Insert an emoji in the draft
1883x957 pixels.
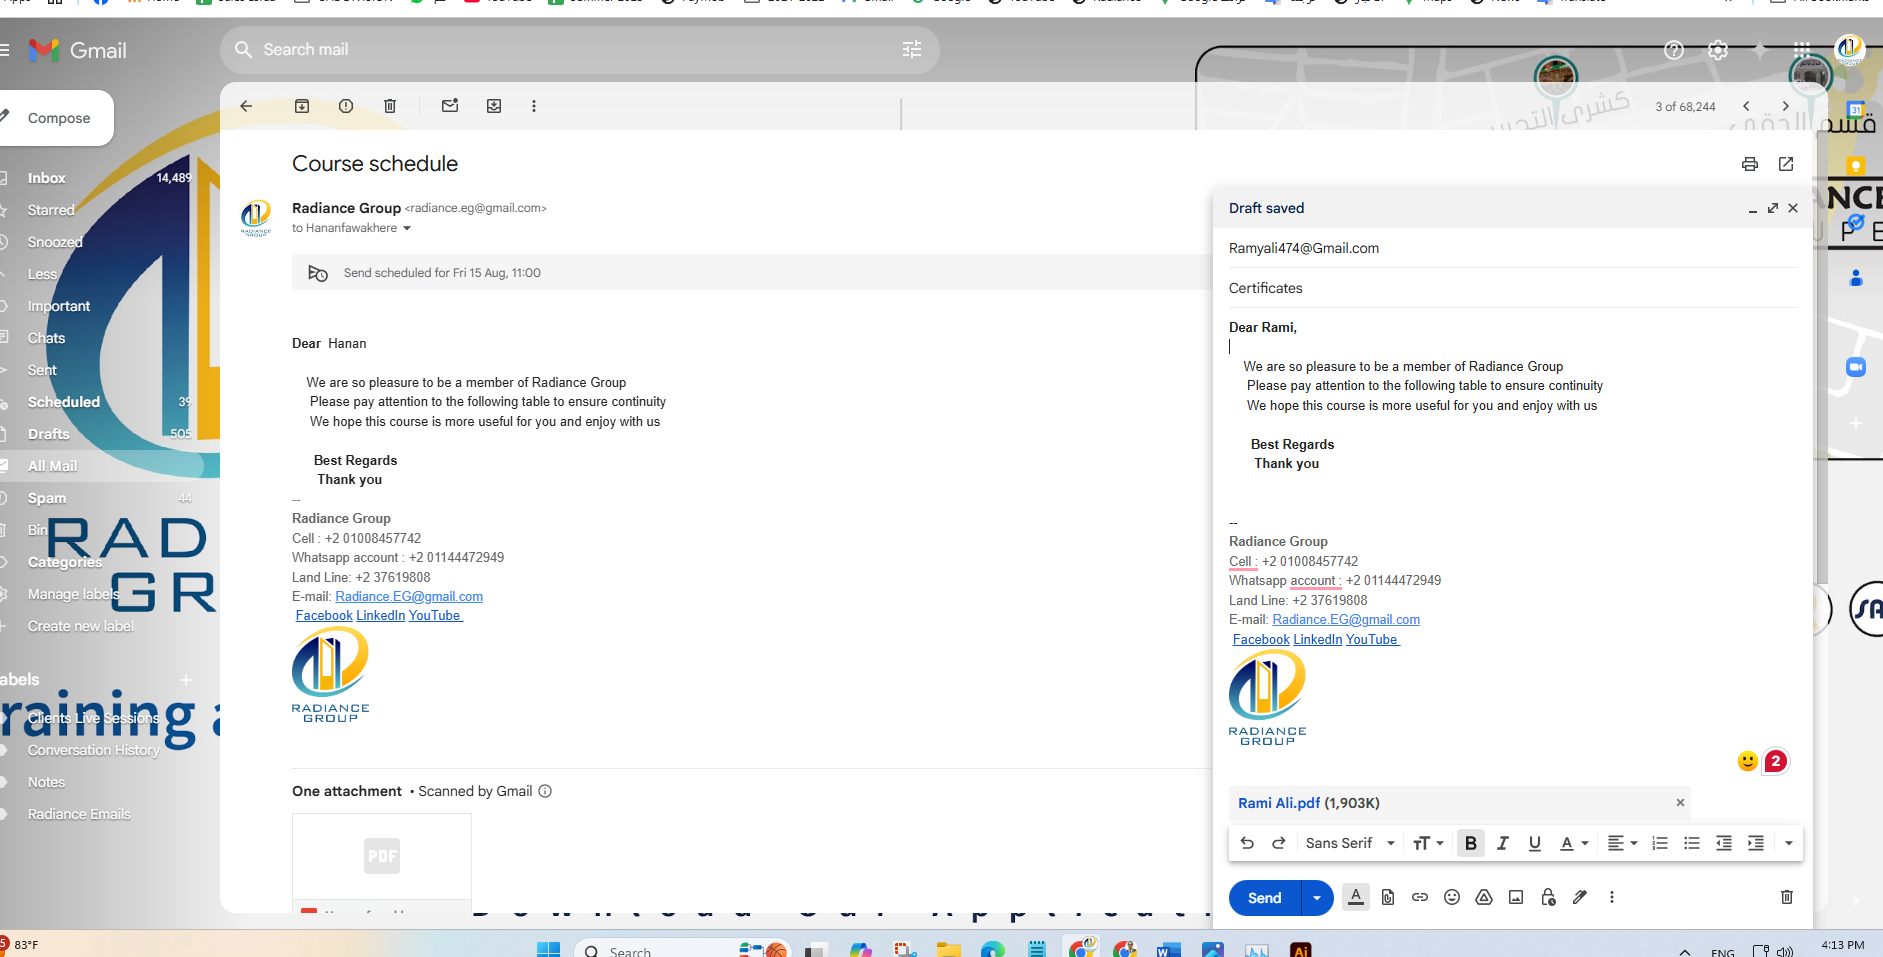click(x=1452, y=897)
